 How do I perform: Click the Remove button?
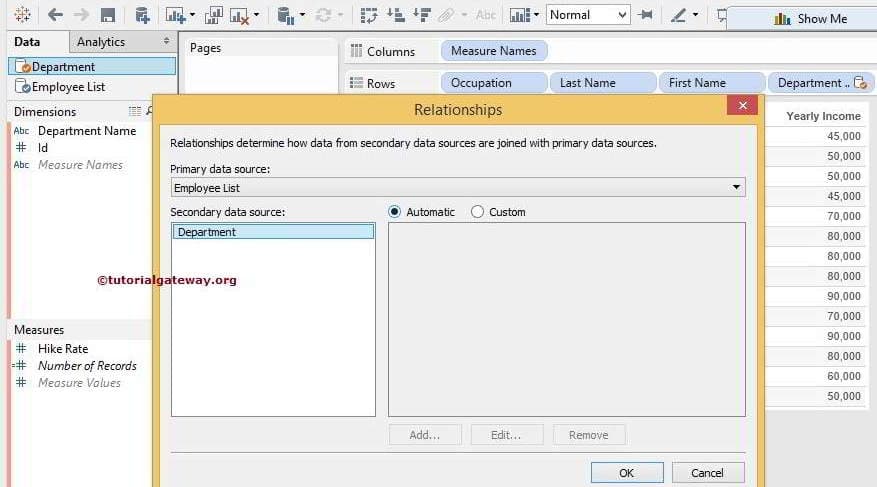(589, 435)
